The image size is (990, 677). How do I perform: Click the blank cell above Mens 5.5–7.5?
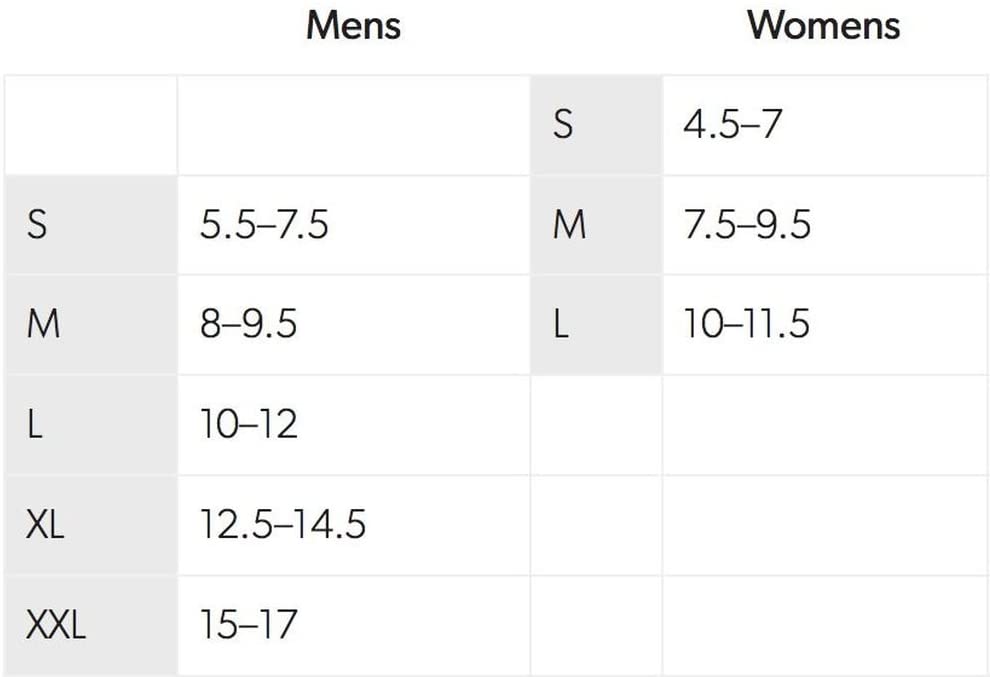click(x=353, y=125)
